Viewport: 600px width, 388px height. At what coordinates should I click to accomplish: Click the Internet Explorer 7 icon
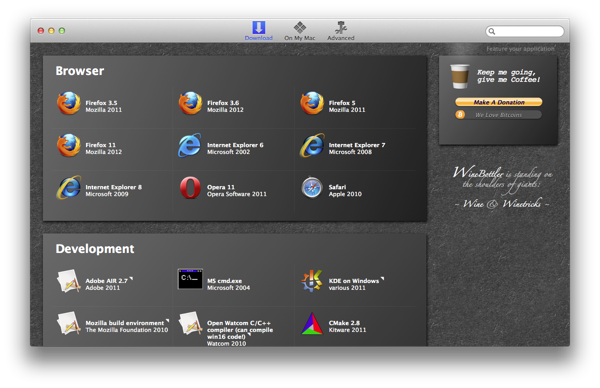[312, 145]
